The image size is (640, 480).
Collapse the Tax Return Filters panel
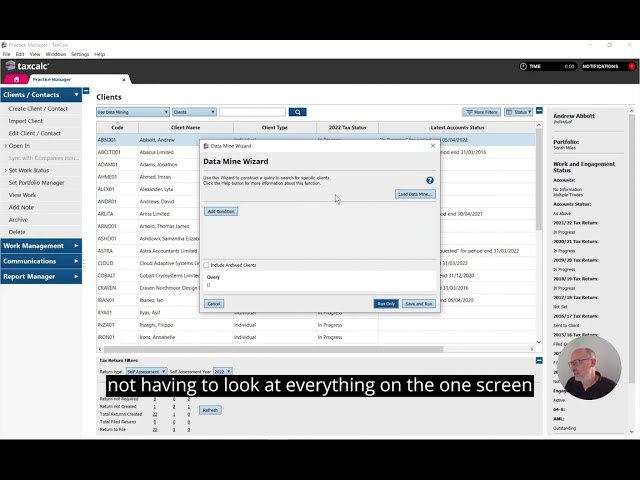click(x=539, y=360)
